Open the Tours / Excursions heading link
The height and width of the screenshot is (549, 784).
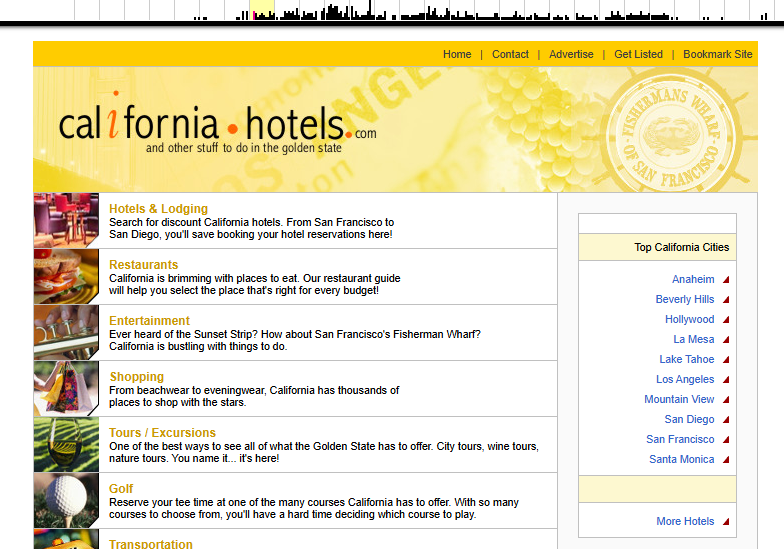162,432
